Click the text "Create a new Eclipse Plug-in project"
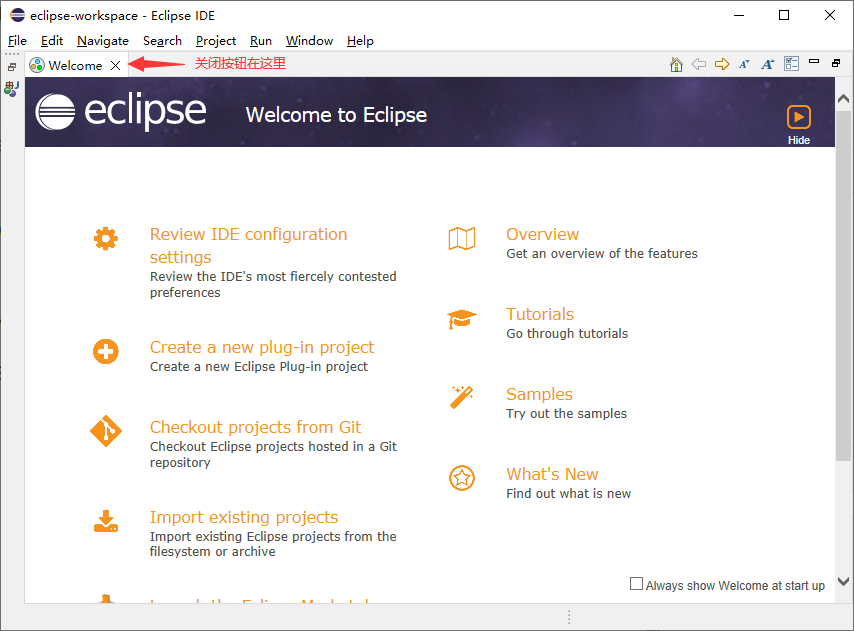The height and width of the screenshot is (631, 854). pos(259,367)
